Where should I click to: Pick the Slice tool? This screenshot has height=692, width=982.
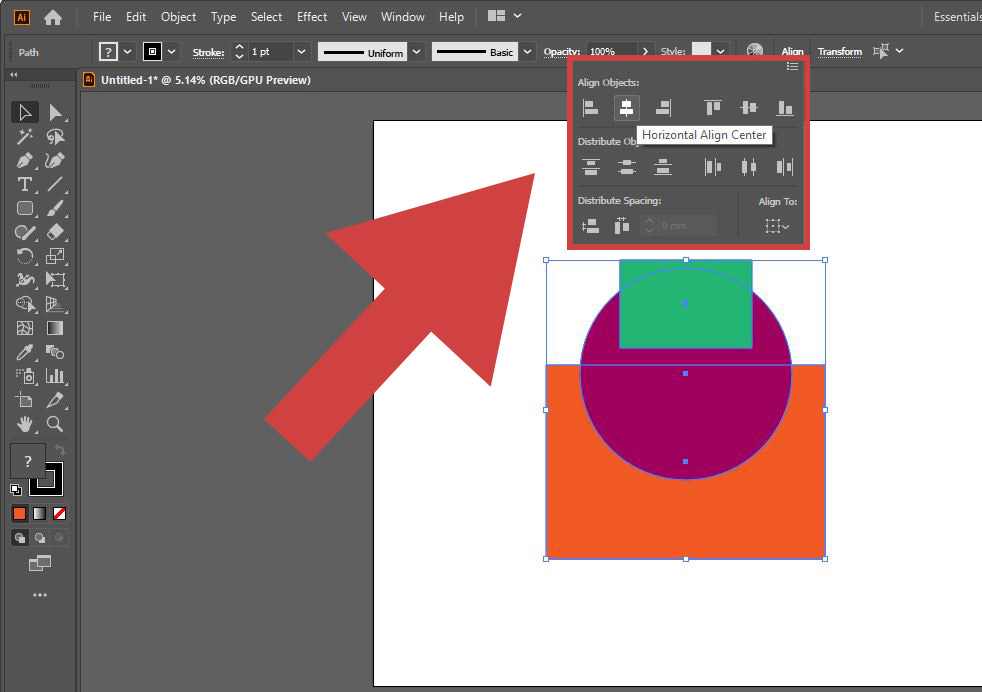click(x=55, y=400)
